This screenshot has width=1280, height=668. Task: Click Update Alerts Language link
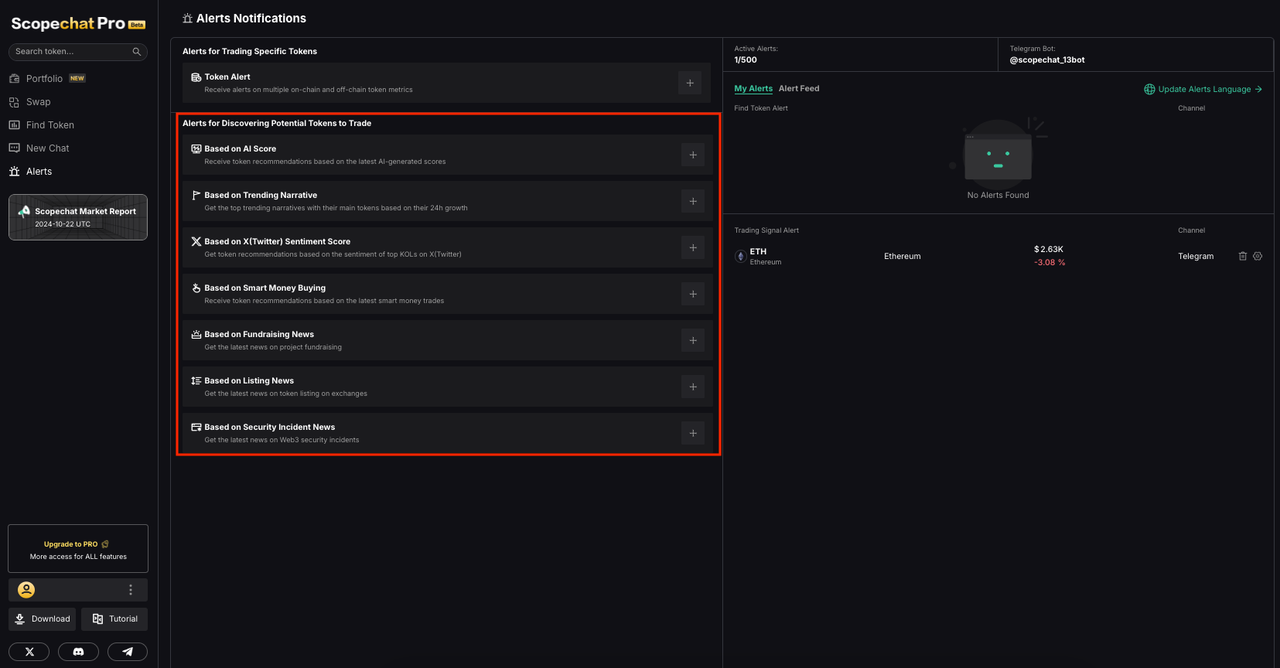[x=1203, y=89]
